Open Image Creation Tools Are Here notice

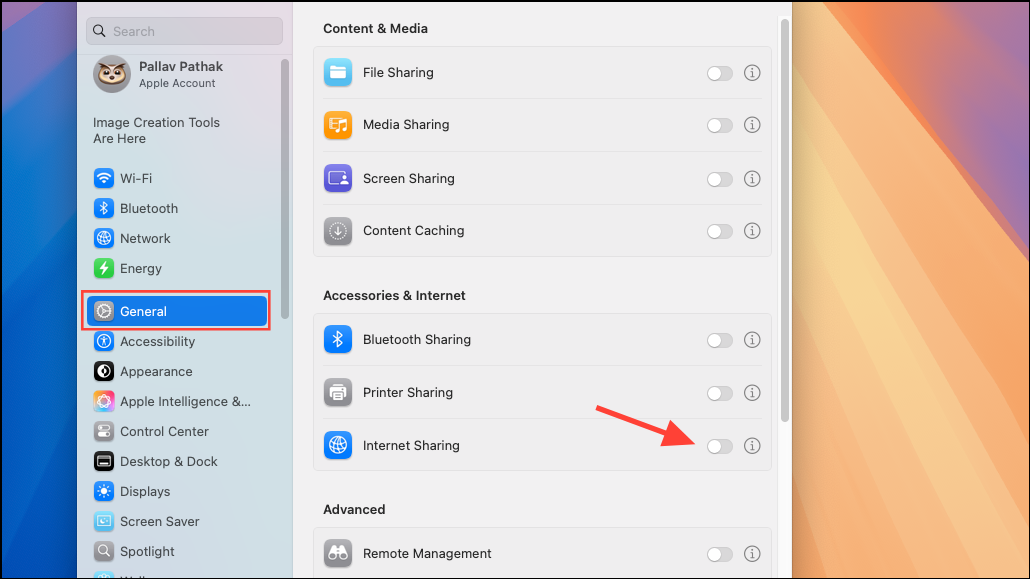[156, 130]
